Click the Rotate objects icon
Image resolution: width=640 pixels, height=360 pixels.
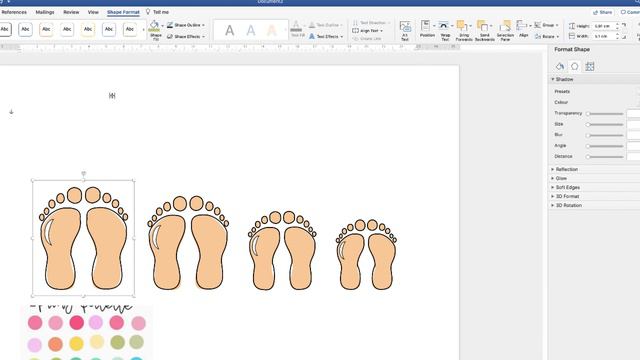point(538,37)
